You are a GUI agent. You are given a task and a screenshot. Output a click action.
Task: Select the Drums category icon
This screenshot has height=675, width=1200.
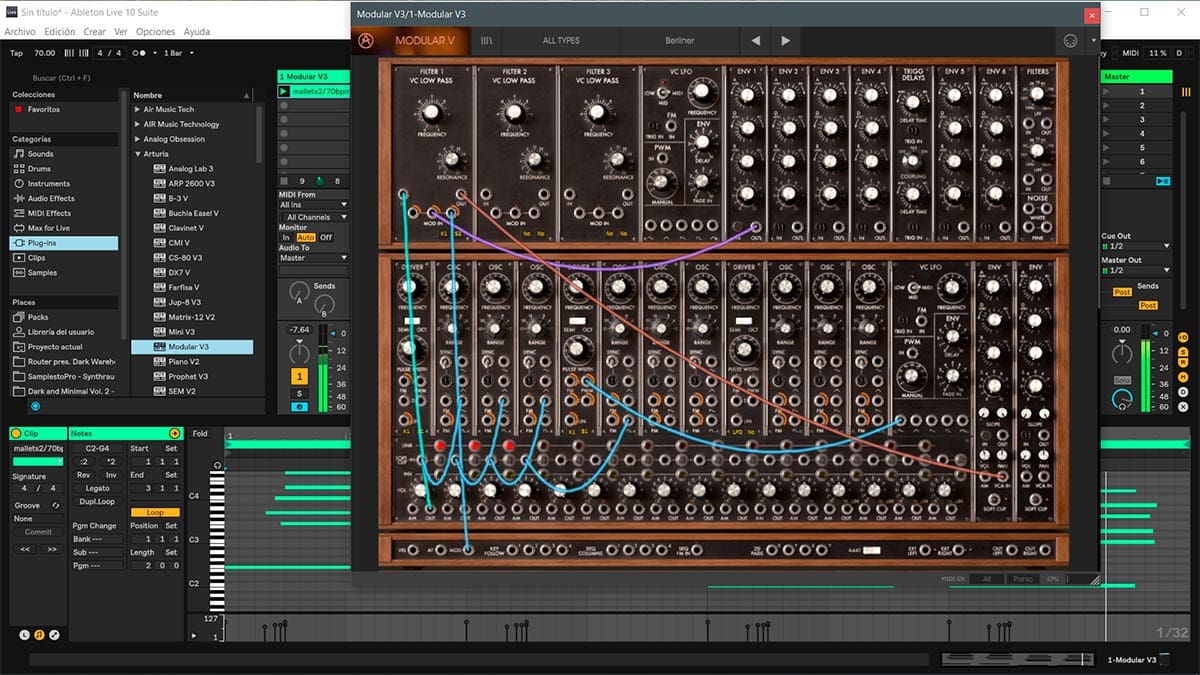(18, 169)
